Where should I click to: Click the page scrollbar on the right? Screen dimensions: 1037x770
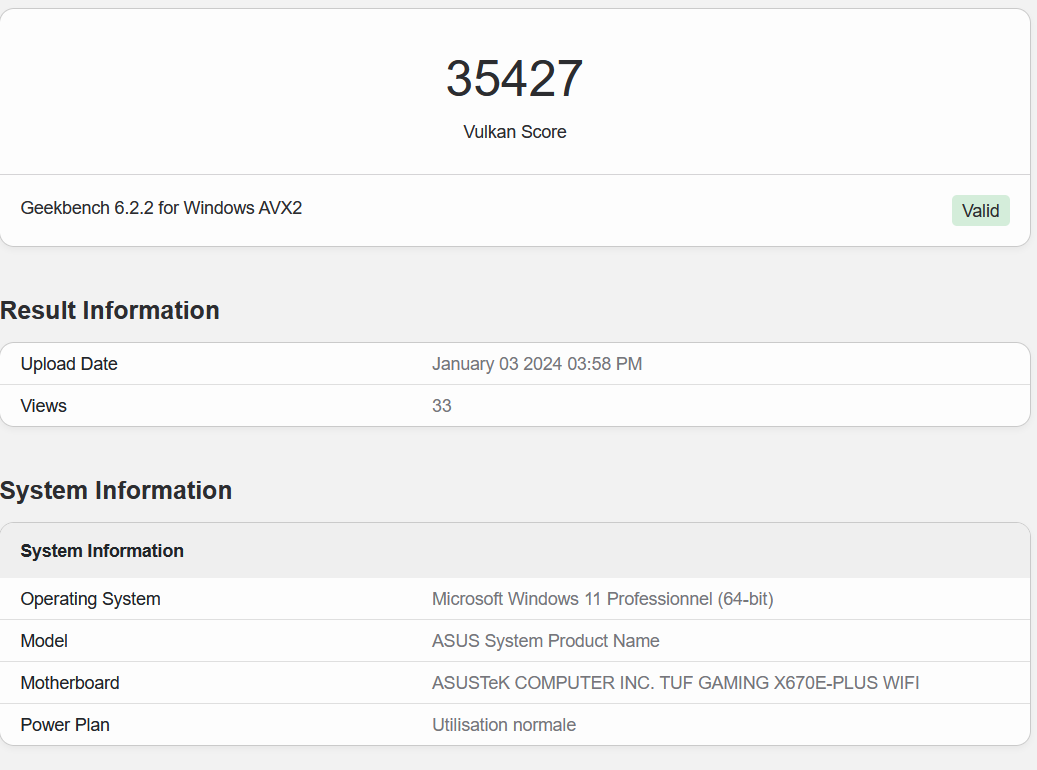(x=1033, y=385)
